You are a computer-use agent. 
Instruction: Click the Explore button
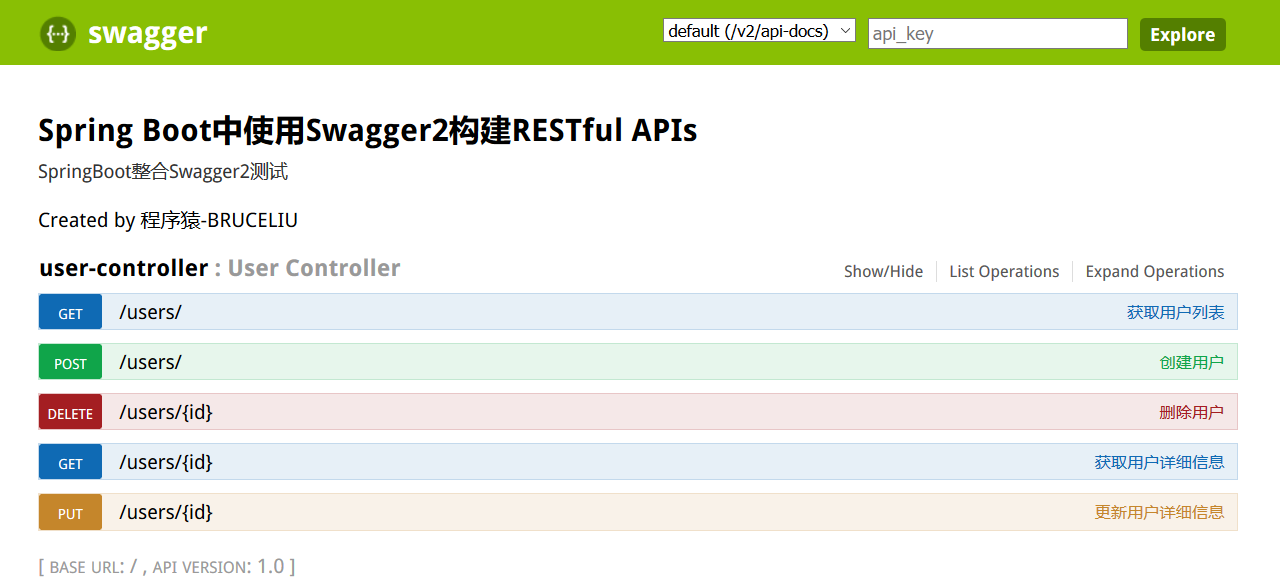point(1182,34)
